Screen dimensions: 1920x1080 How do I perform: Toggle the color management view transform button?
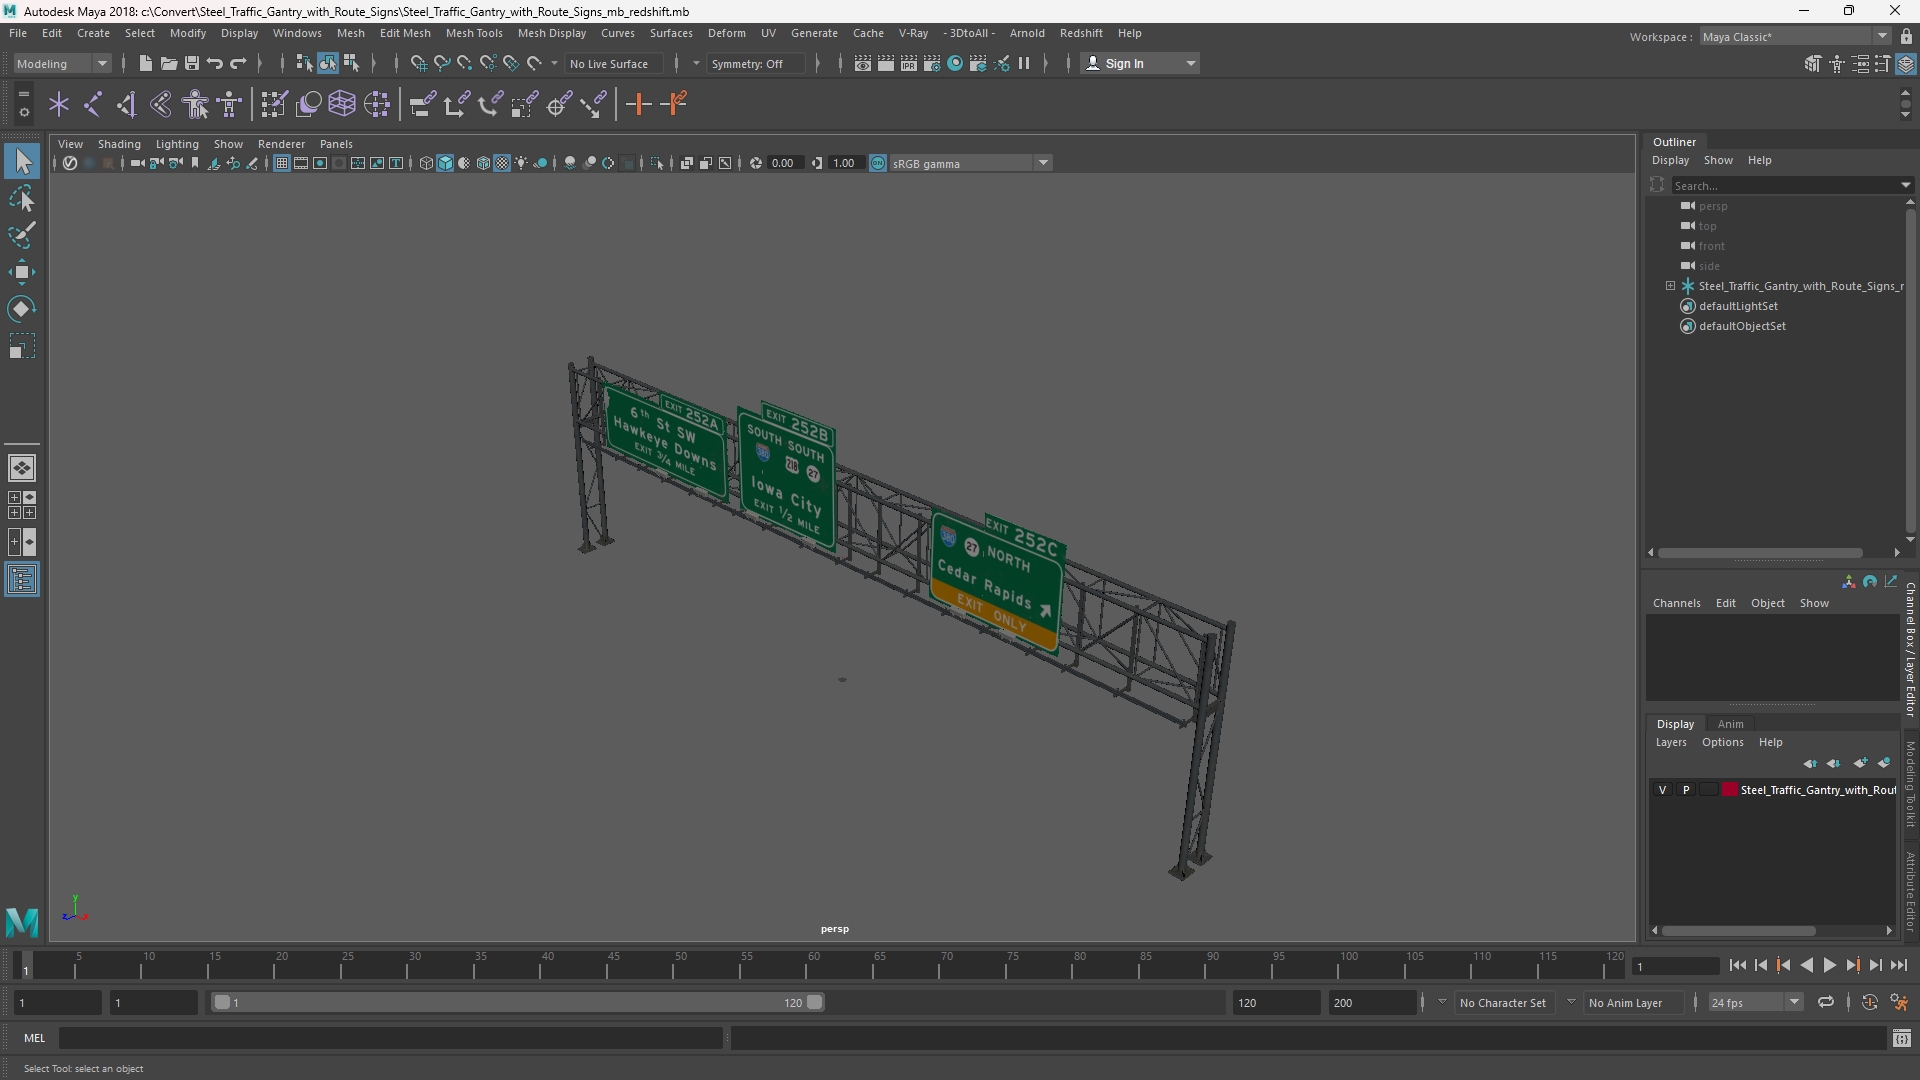878,163
